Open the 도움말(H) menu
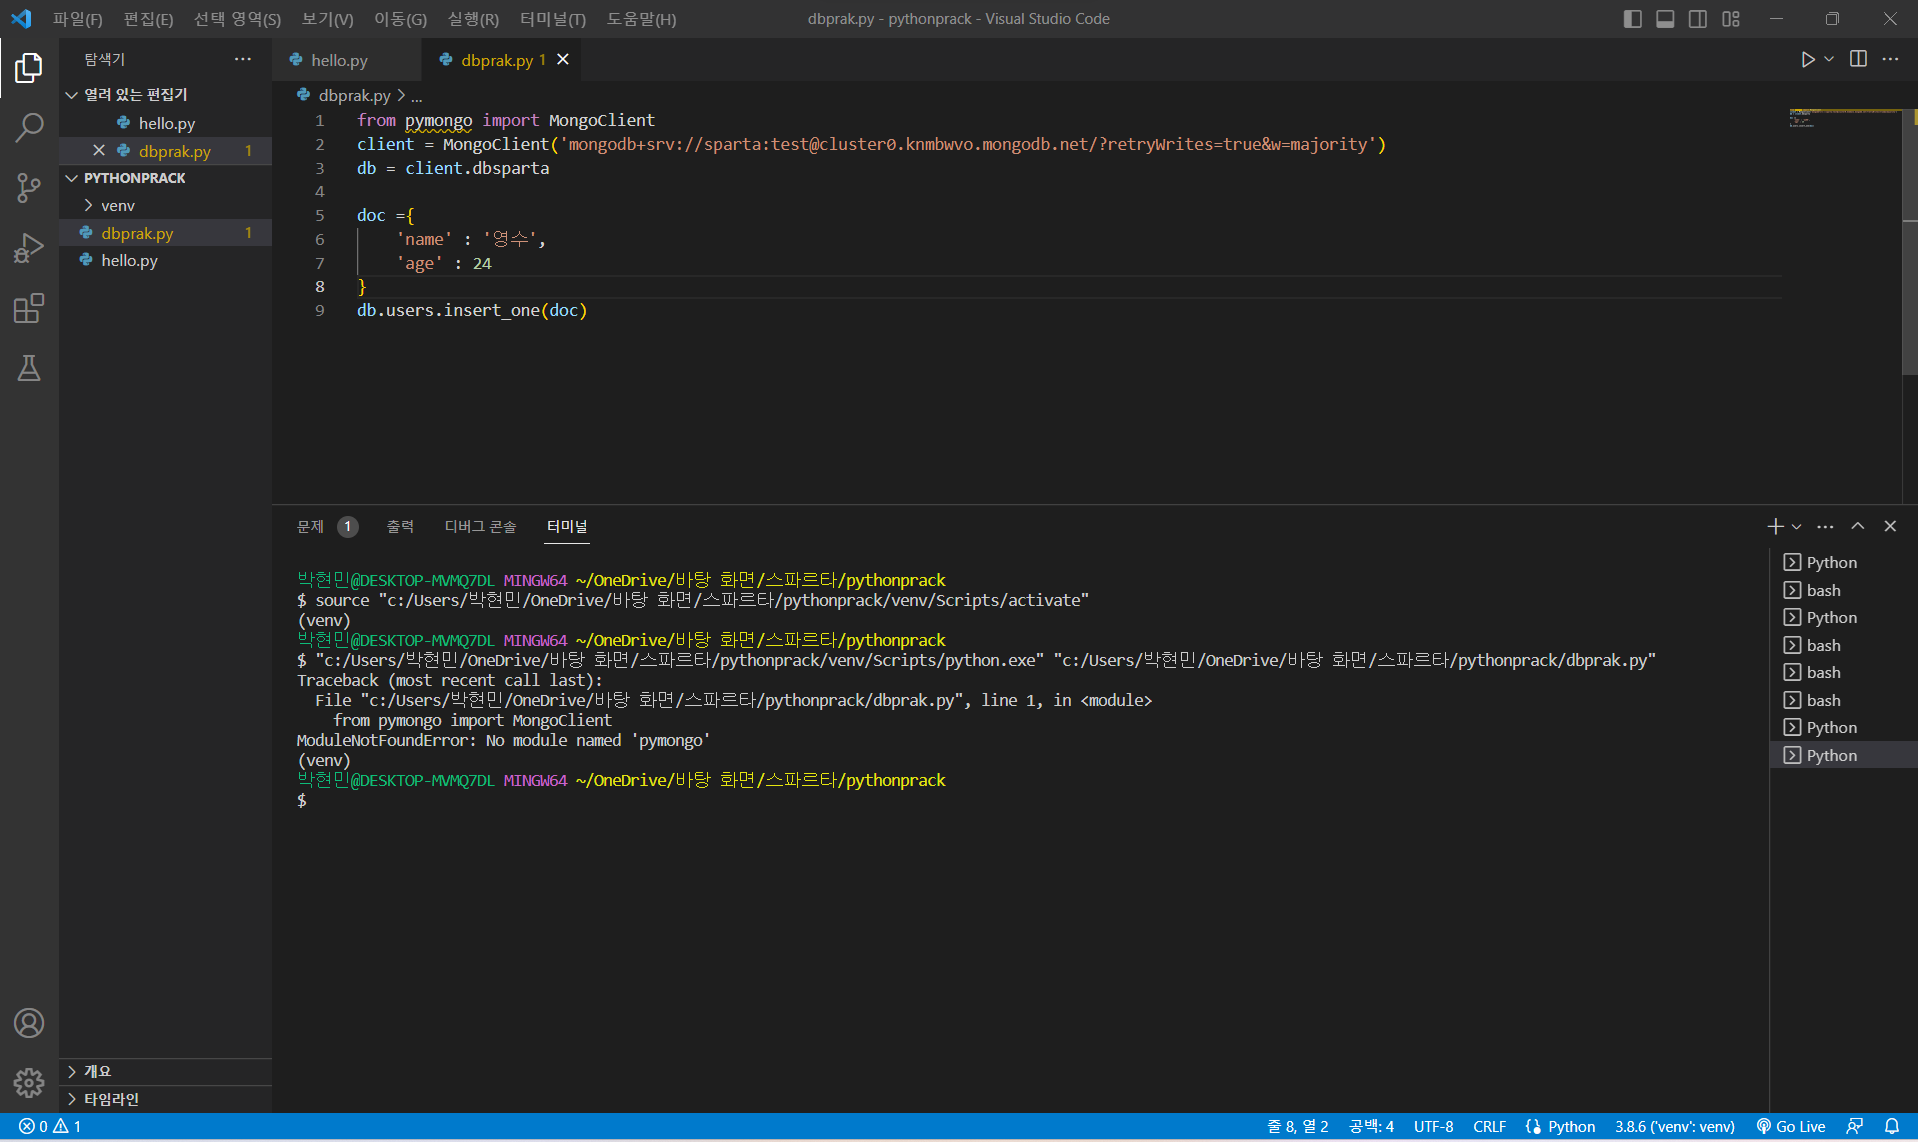The image size is (1918, 1142). [641, 19]
